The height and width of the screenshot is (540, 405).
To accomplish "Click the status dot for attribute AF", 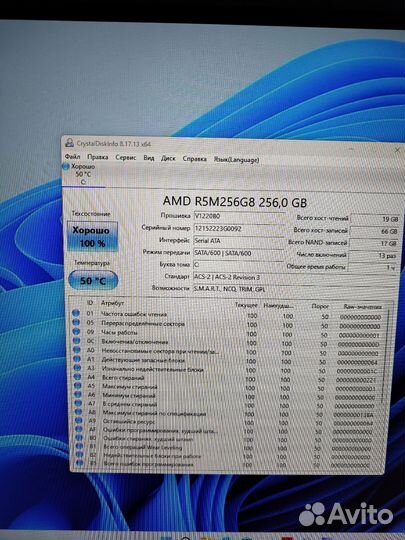I will pos(79,429).
